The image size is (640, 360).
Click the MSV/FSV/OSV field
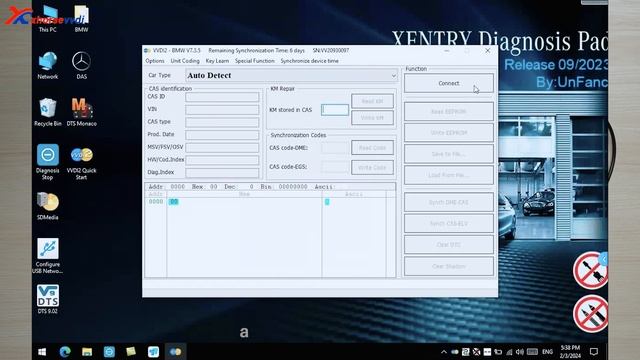[222, 147]
